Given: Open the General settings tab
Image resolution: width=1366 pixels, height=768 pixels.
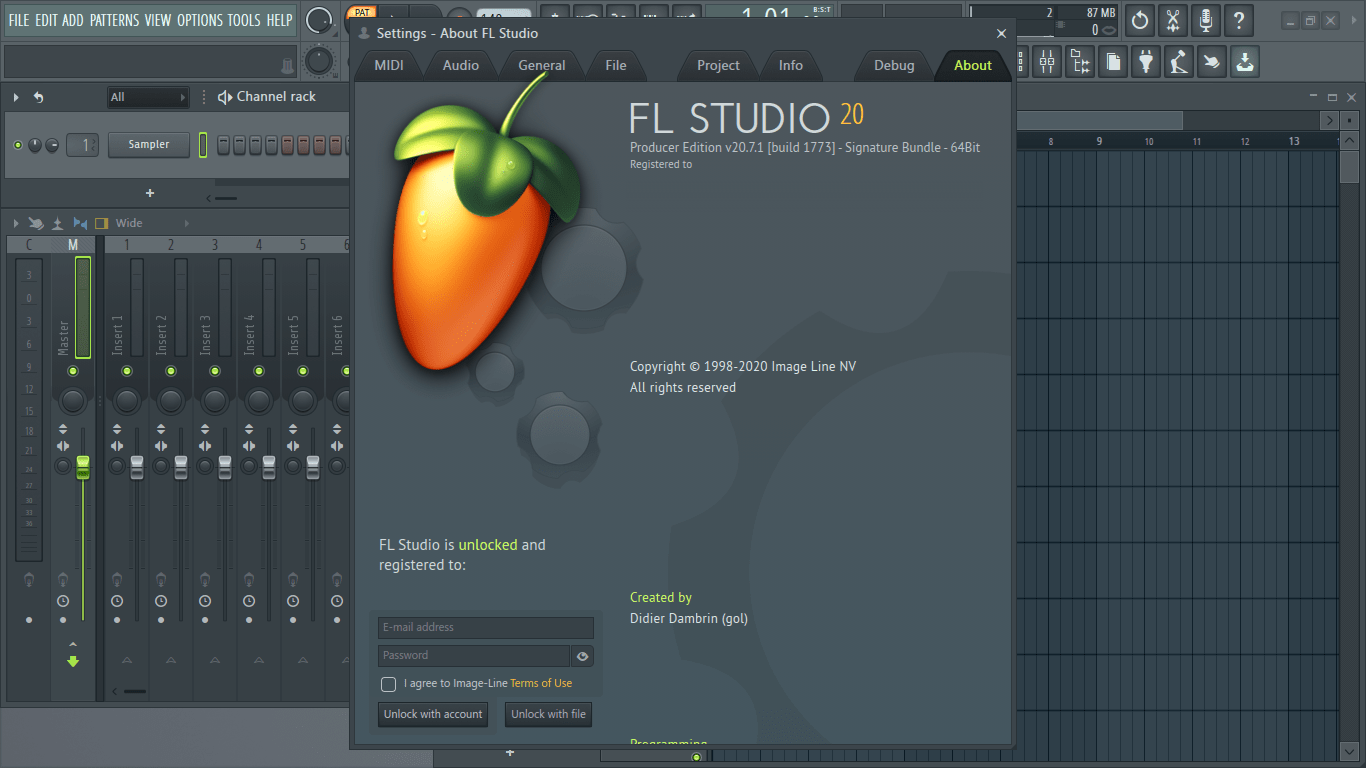Looking at the screenshot, I should click(542, 65).
